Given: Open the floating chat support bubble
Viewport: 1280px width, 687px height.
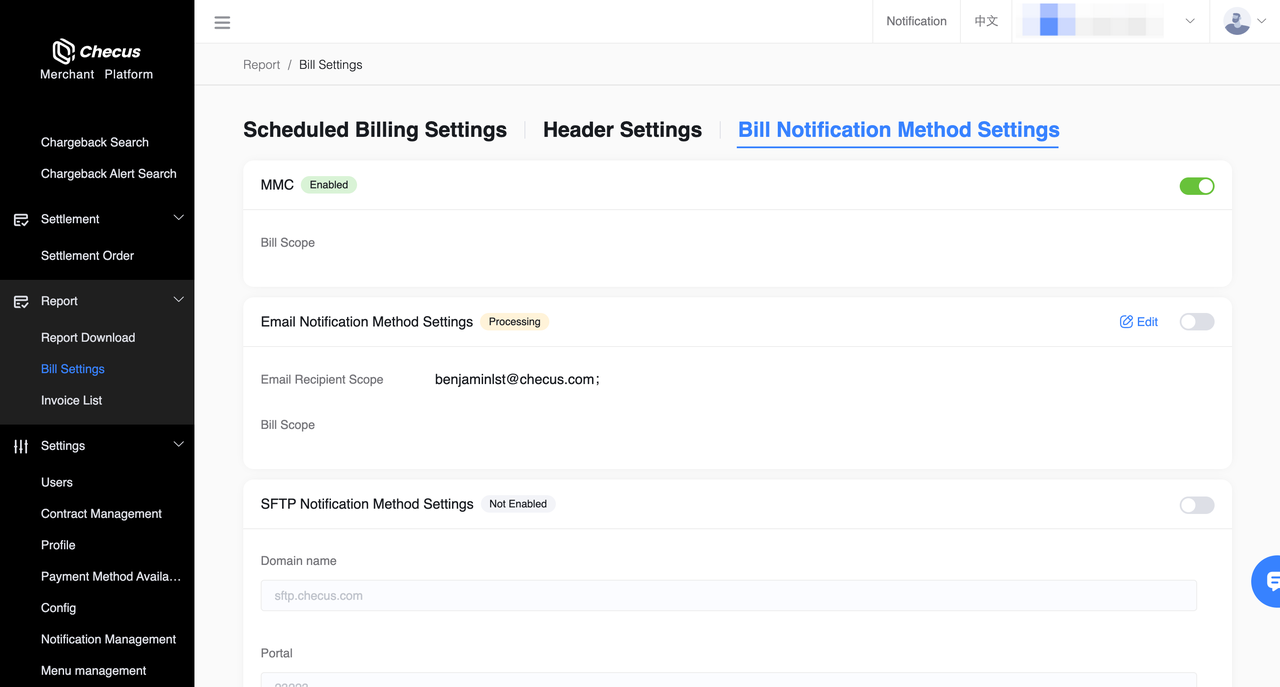Looking at the screenshot, I should pos(1268,581).
